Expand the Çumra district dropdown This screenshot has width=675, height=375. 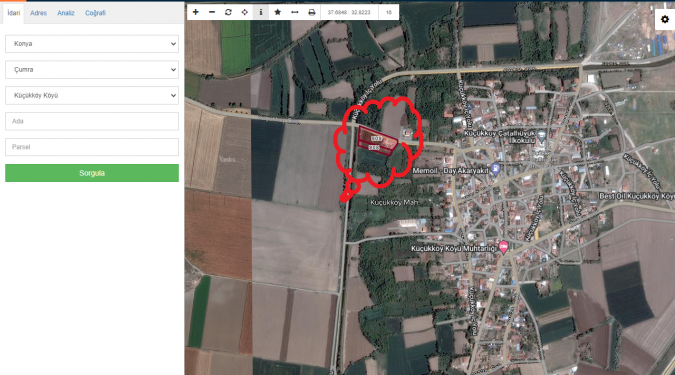[x=92, y=70]
